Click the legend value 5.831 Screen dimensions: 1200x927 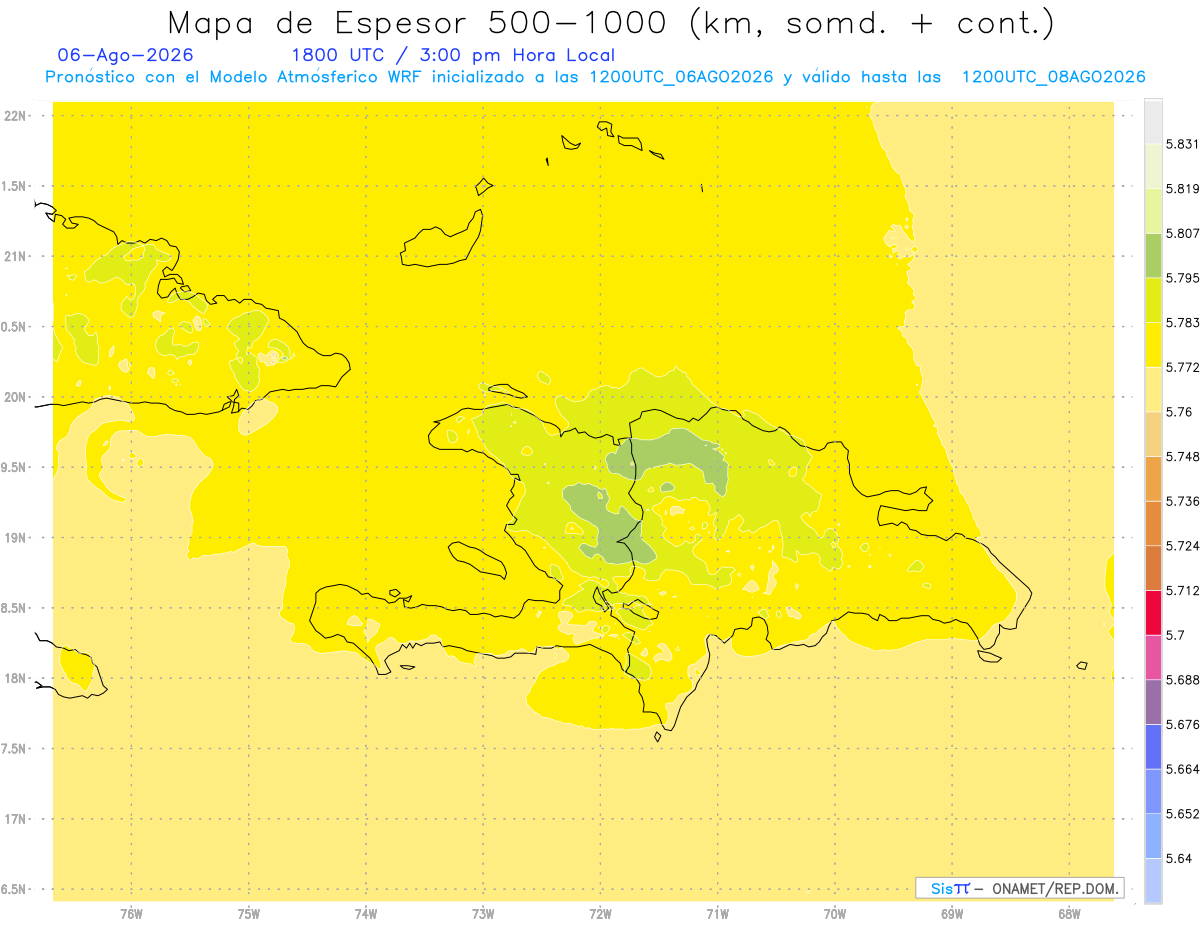tap(1182, 144)
